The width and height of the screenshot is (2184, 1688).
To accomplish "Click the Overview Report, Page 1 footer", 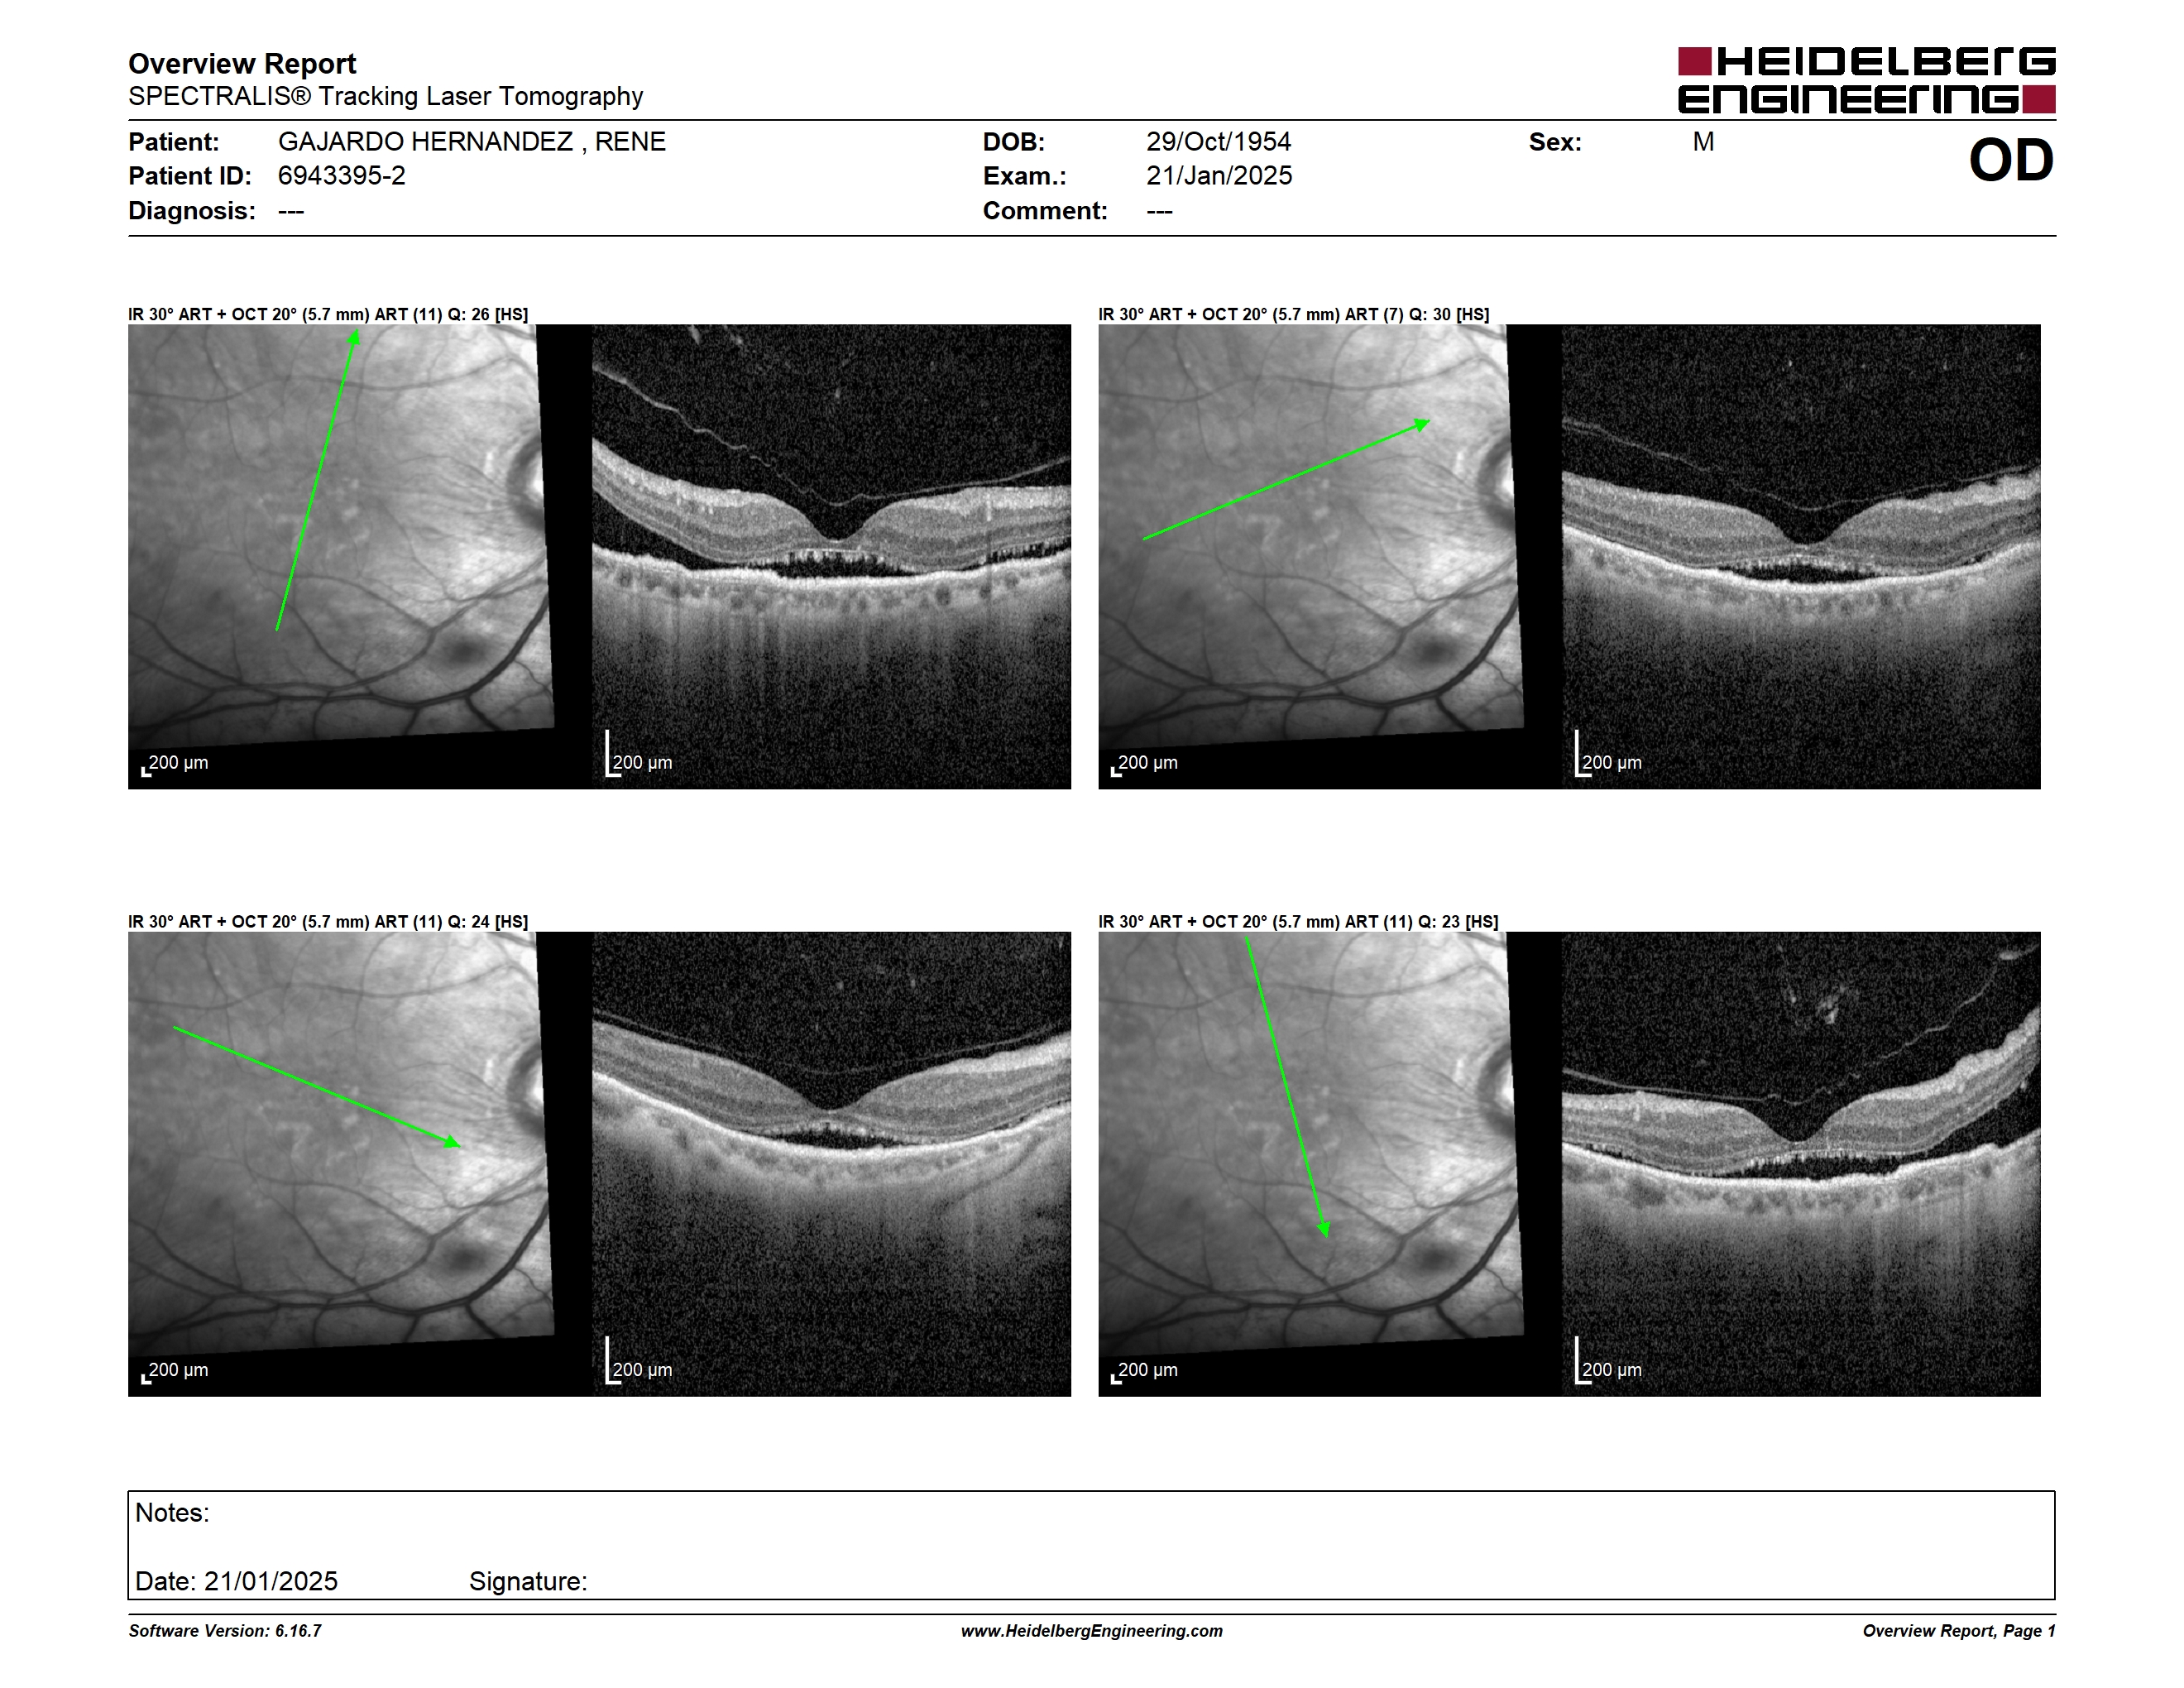I will (1959, 1631).
